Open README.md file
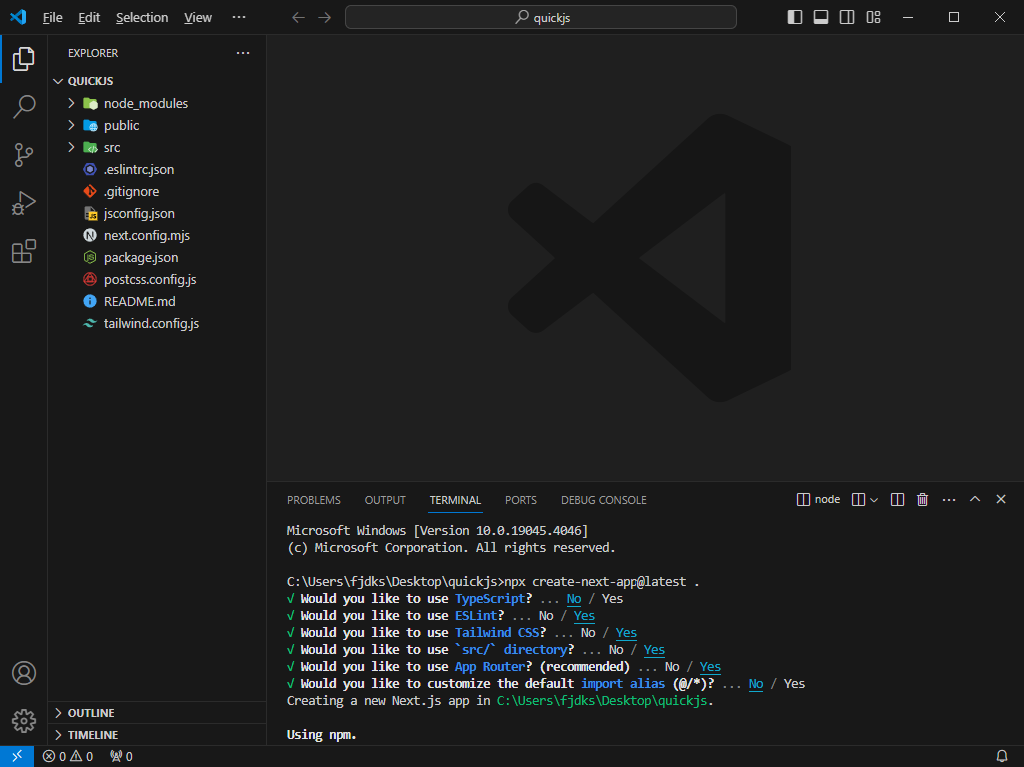Image resolution: width=1024 pixels, height=767 pixels. coord(157,301)
